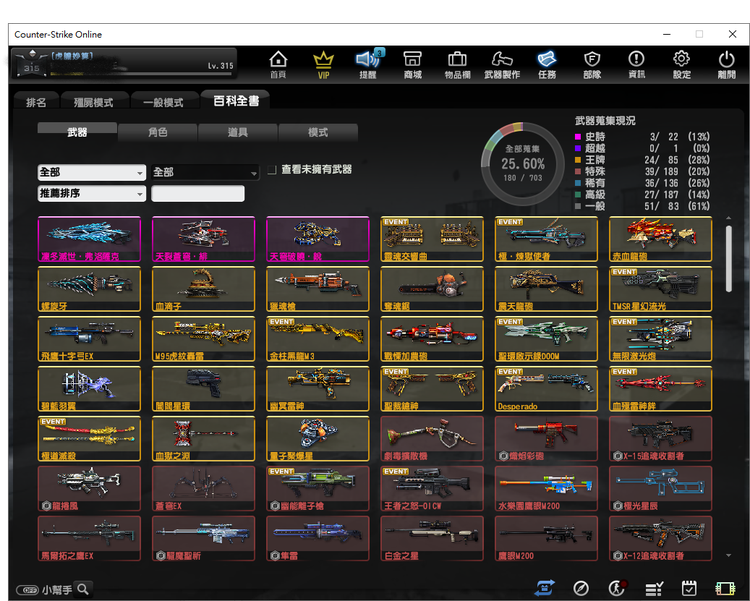Switch to the 排名 tab

(x=36, y=102)
